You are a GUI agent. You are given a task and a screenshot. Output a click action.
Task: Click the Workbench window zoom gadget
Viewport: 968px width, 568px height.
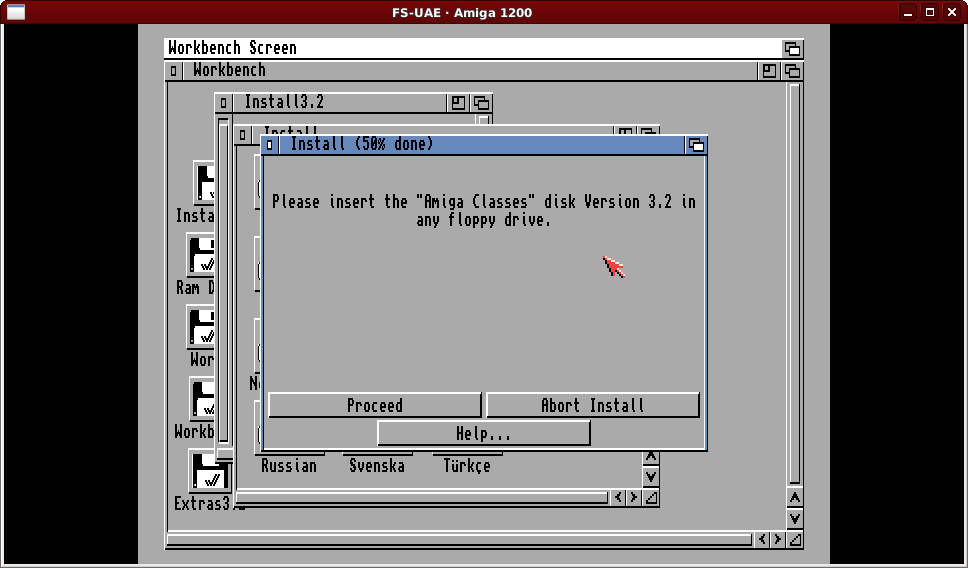pos(769,71)
